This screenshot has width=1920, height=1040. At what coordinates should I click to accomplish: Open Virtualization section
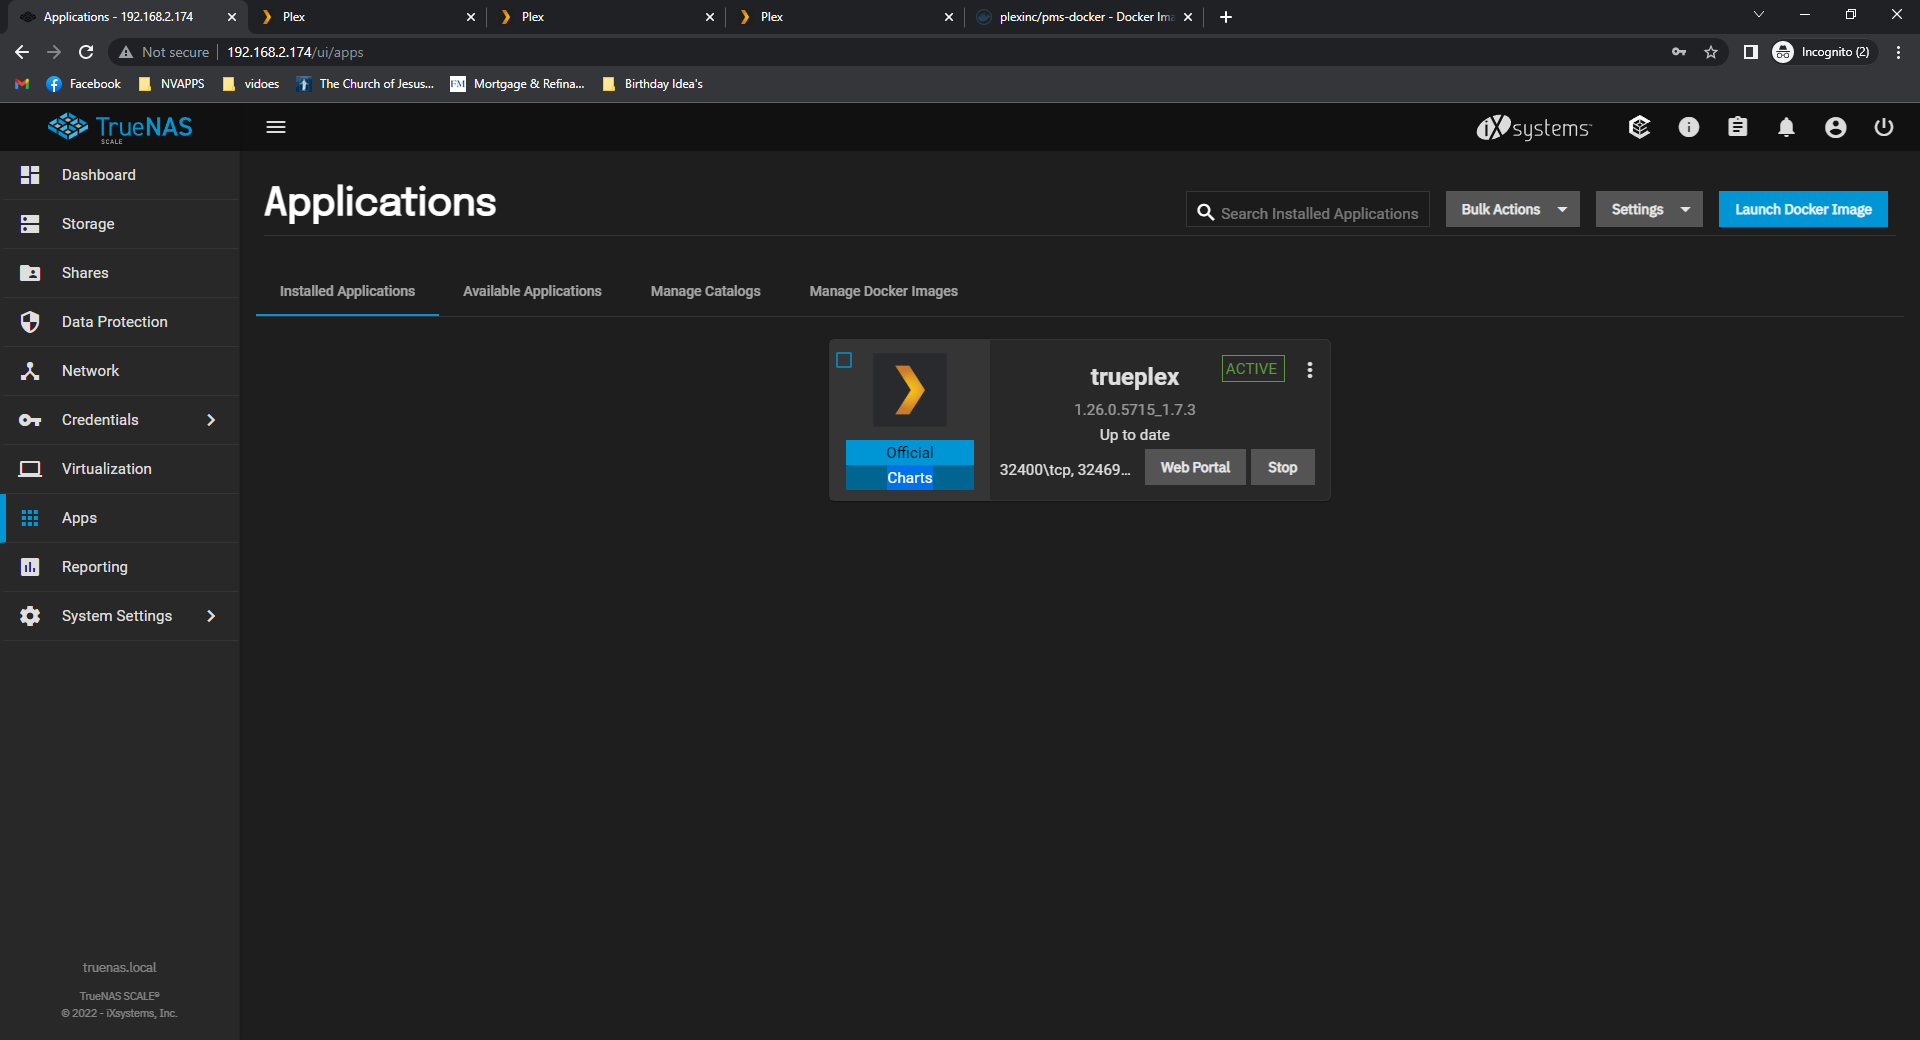click(120, 469)
